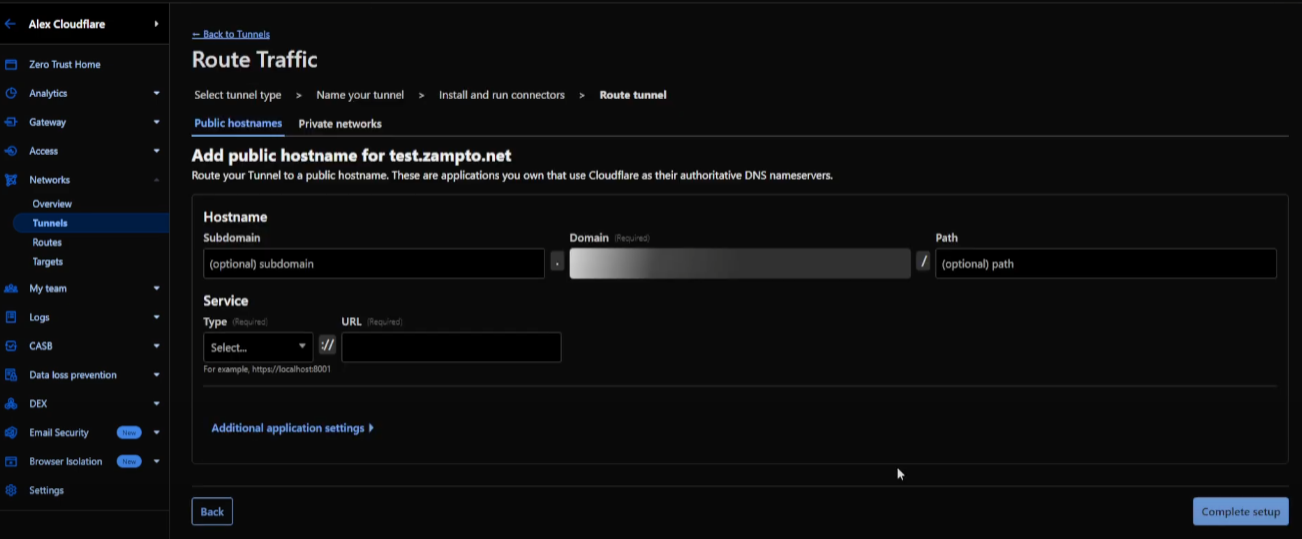Click the Back button
1302x539 pixels.
pyautogui.click(x=212, y=512)
